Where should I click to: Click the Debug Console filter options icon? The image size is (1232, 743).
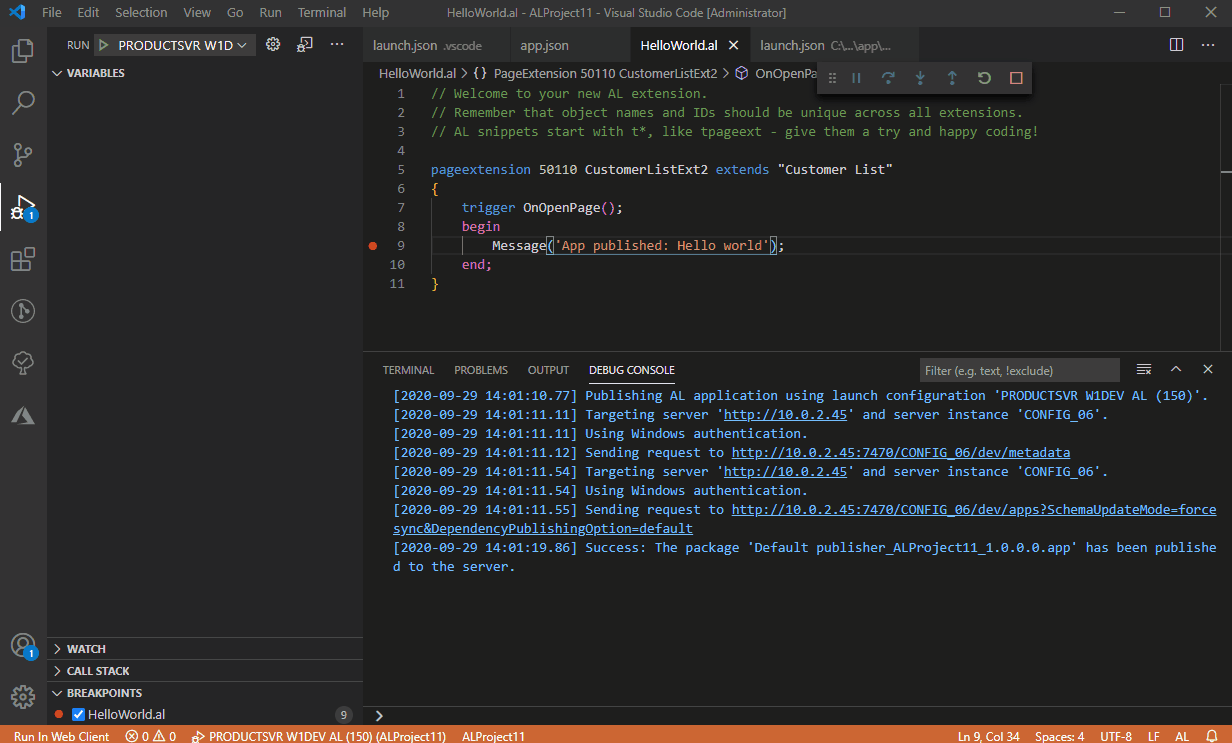(1143, 369)
